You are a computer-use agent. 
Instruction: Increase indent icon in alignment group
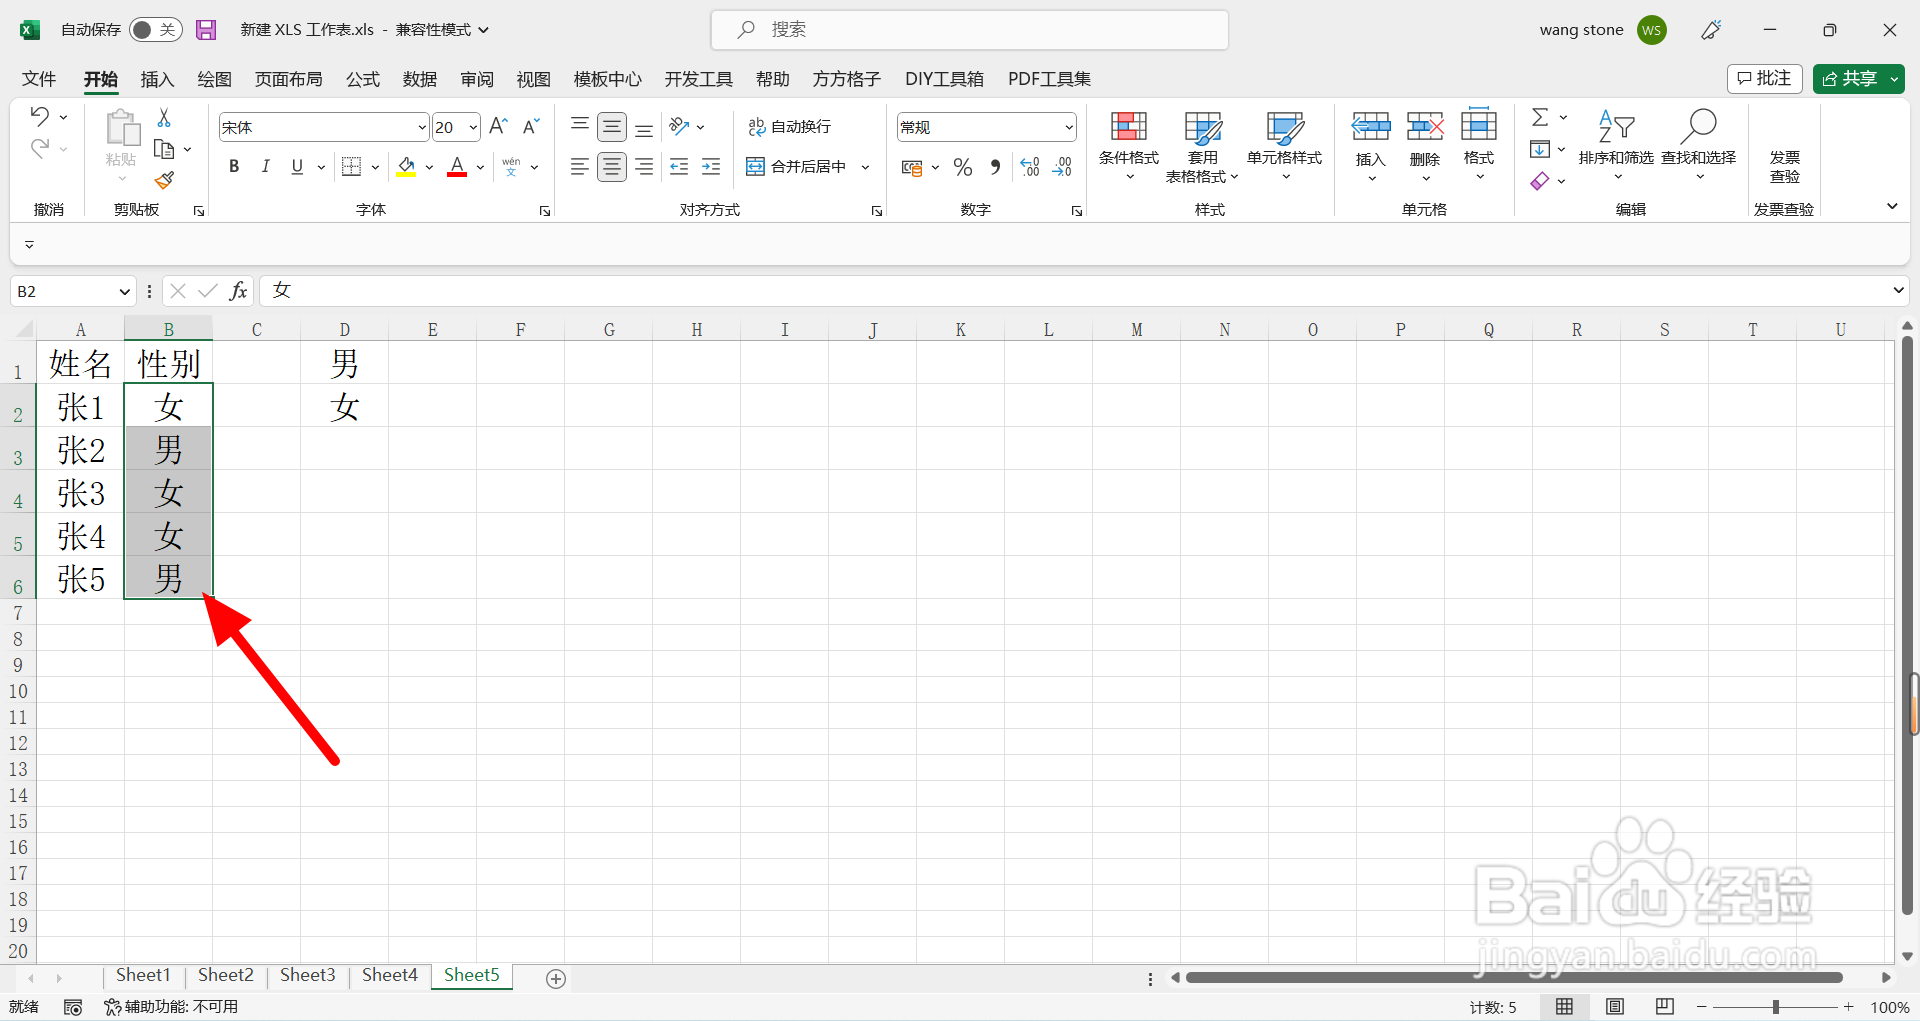point(711,167)
